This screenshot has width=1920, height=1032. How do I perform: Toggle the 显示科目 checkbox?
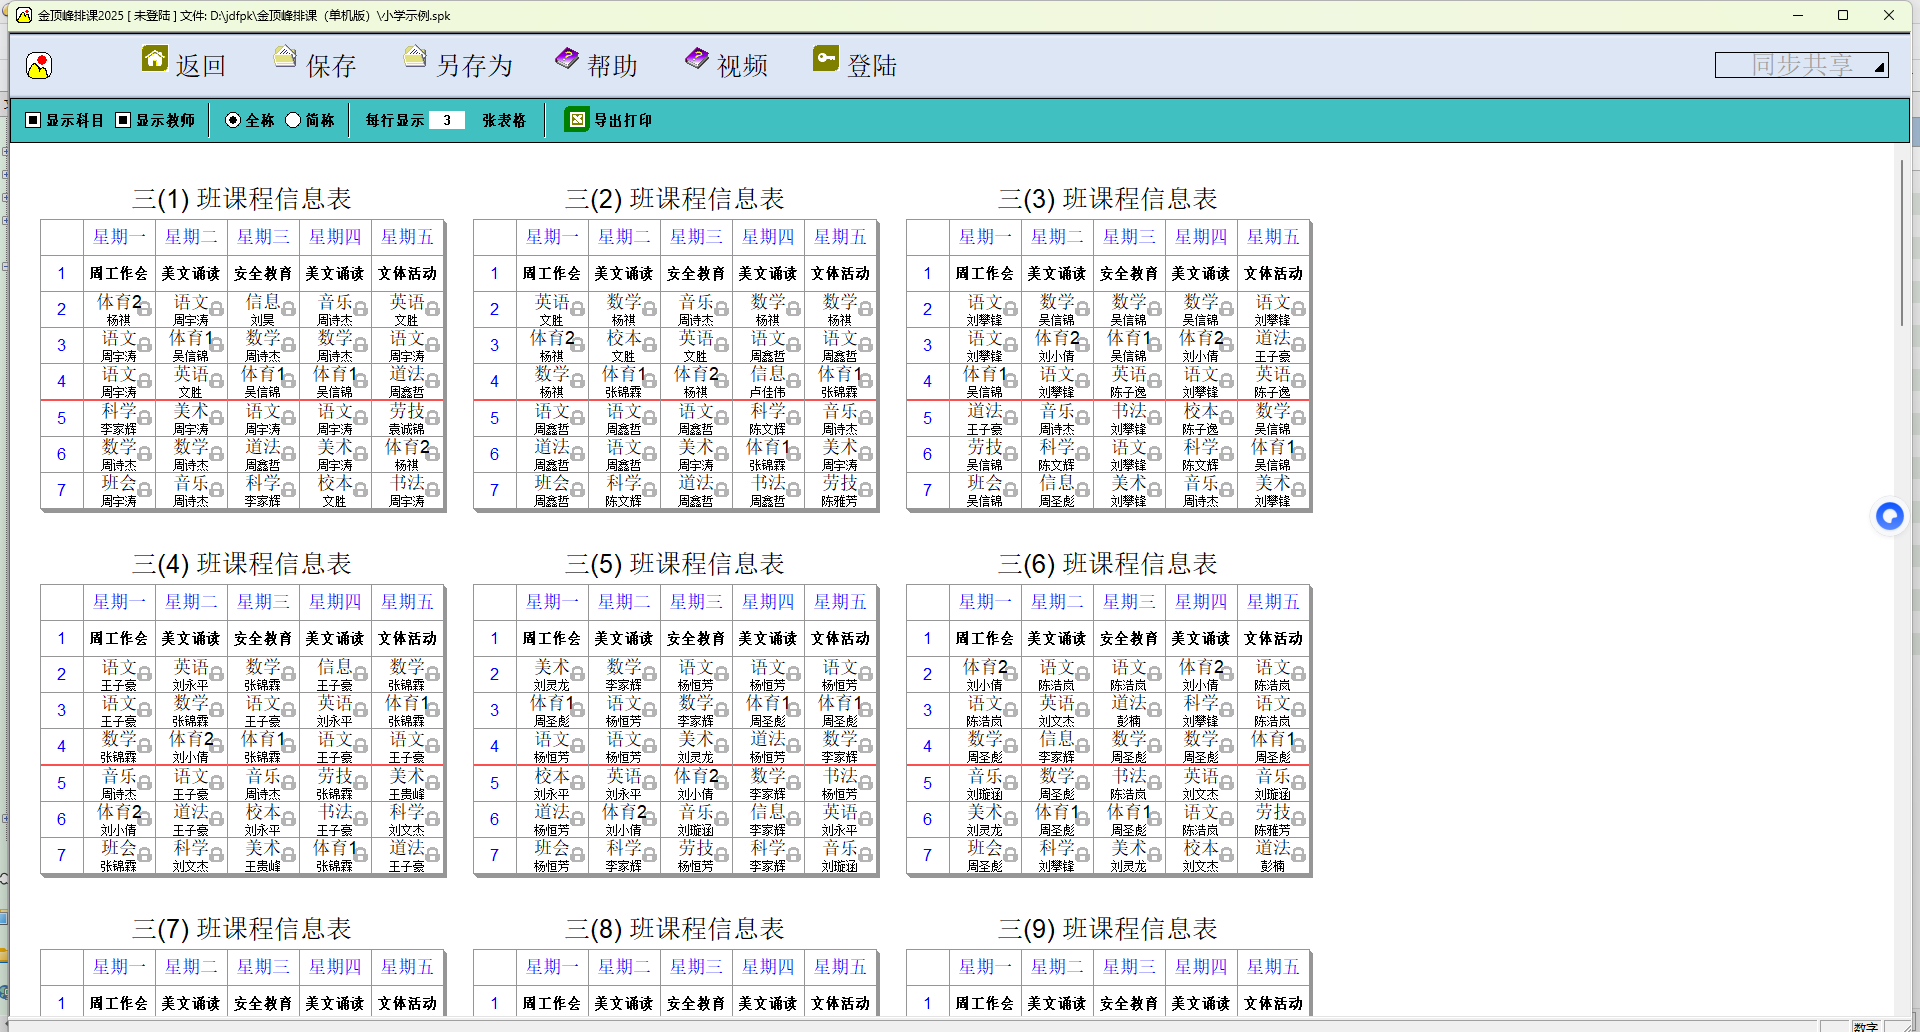pos(33,120)
